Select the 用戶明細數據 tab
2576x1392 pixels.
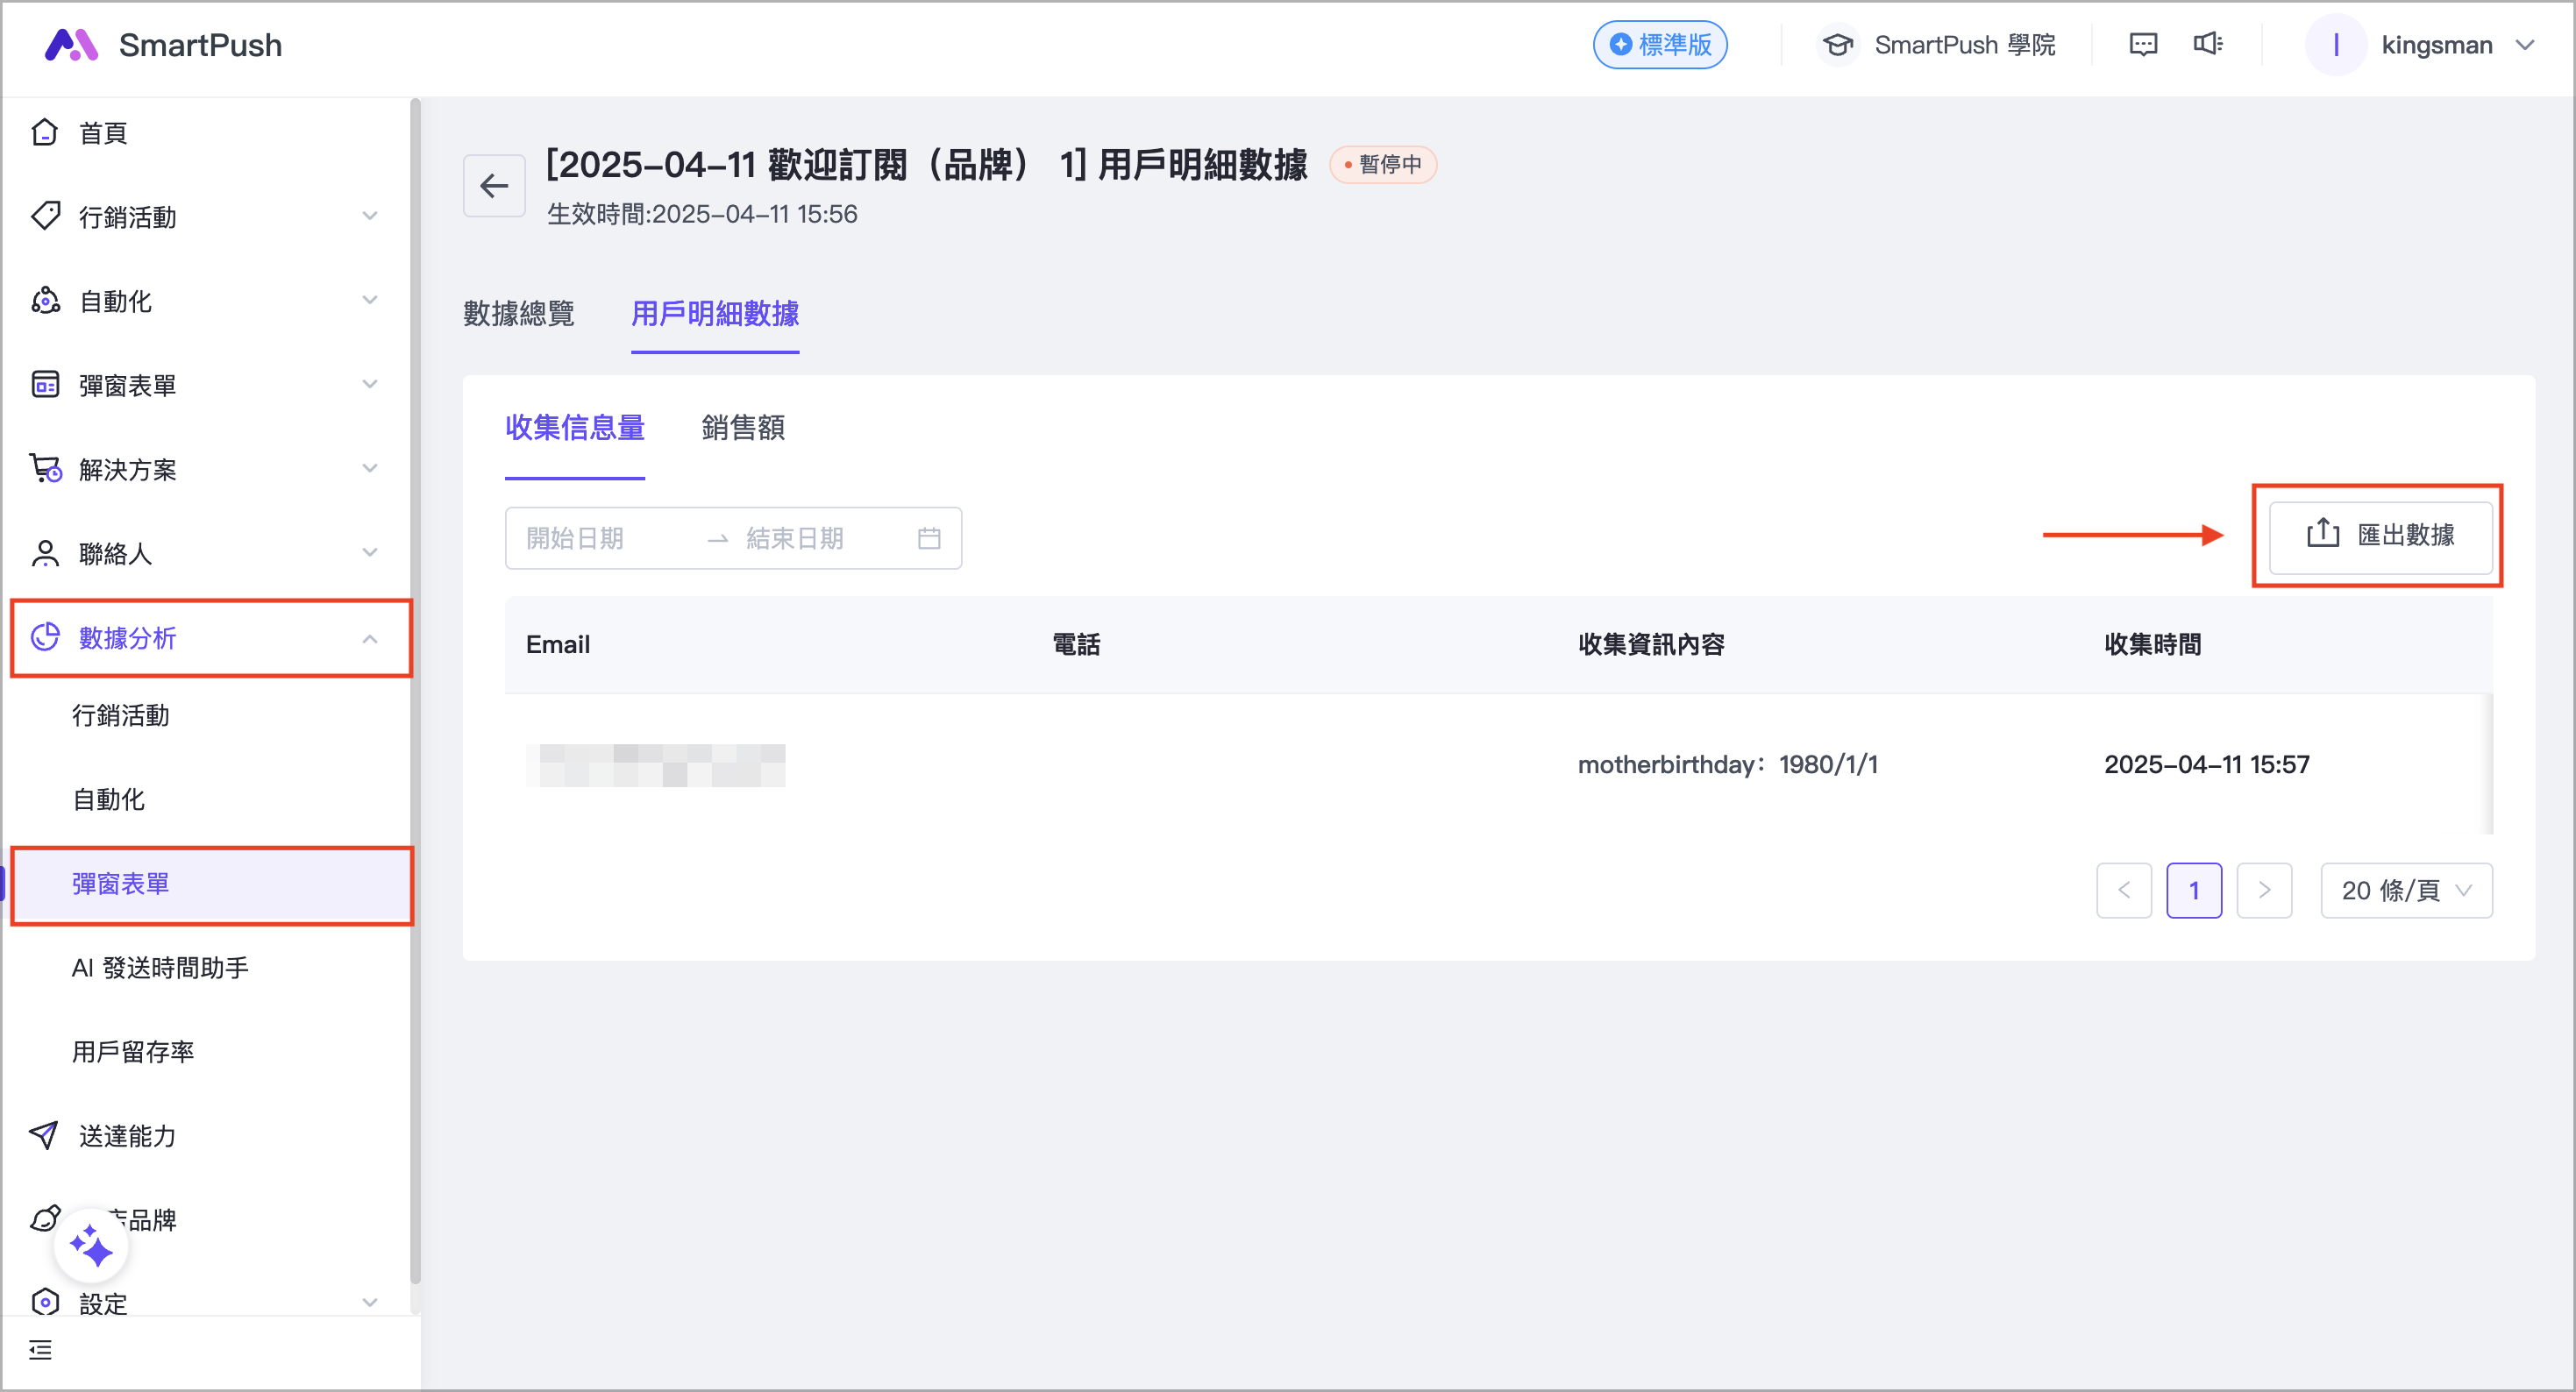coord(715,315)
